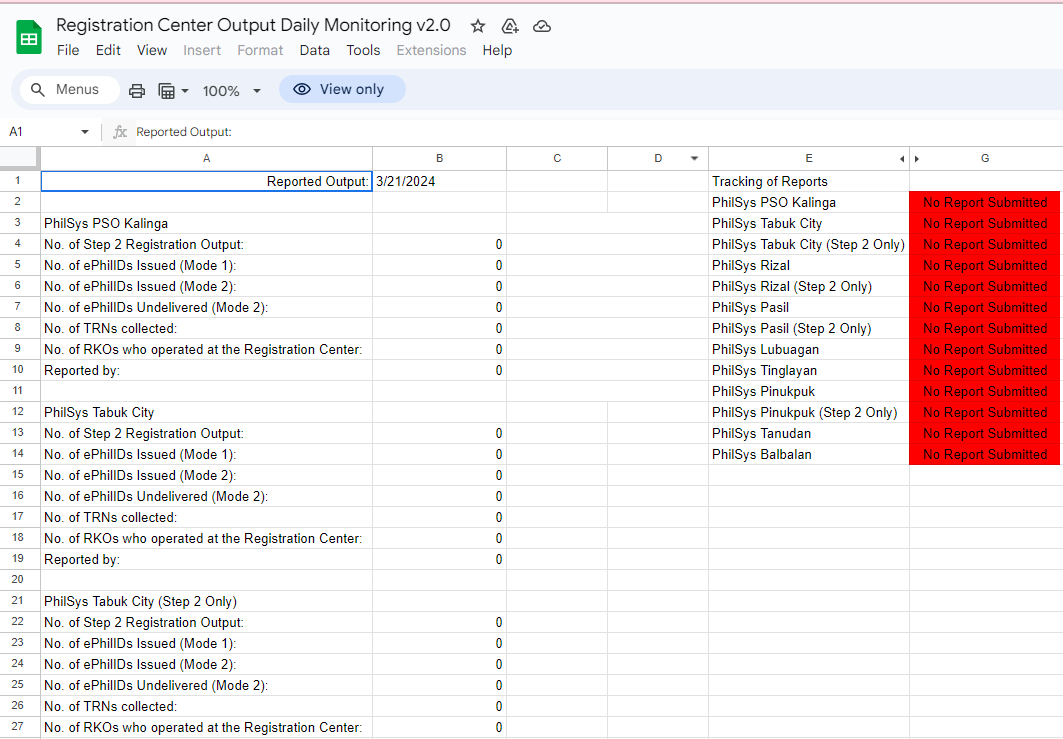This screenshot has height=739, width=1063.
Task: Star this spreadsheet
Action: 478,26
